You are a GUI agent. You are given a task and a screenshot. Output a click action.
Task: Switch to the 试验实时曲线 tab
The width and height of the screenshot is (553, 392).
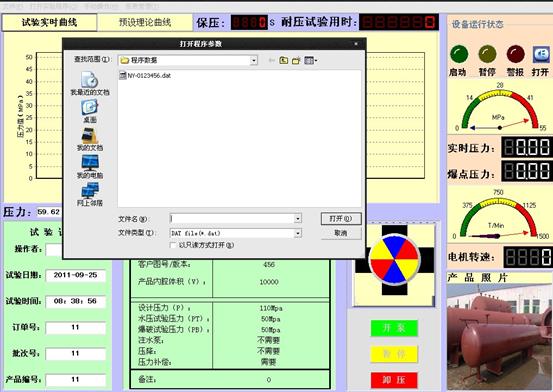pyautogui.click(x=49, y=23)
